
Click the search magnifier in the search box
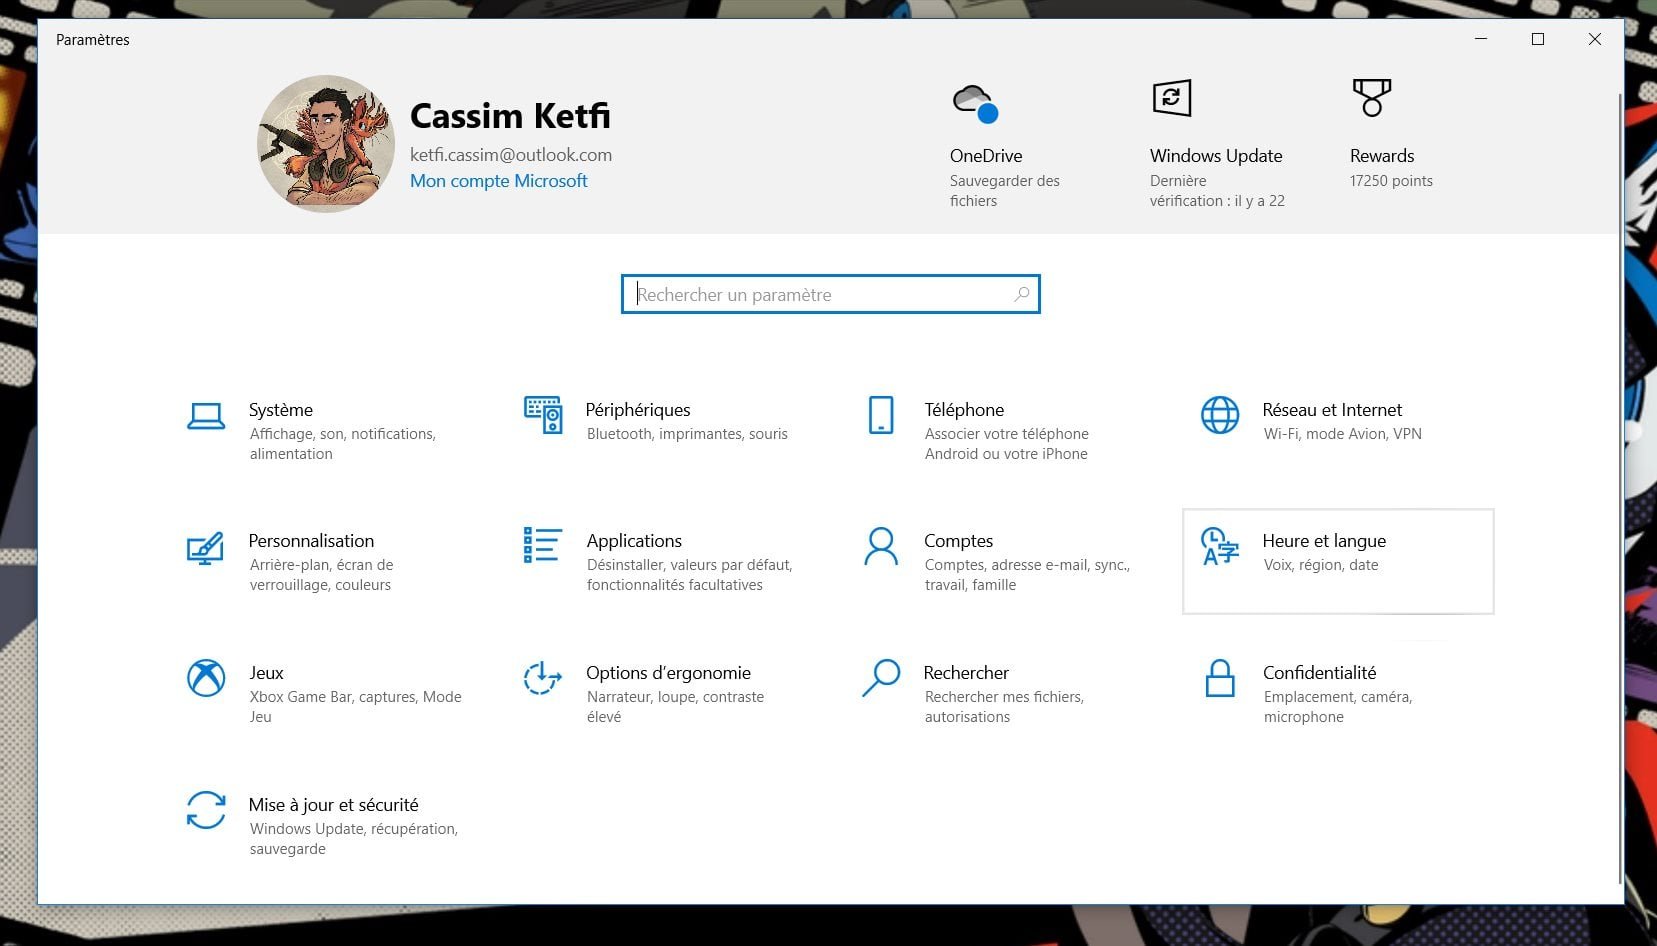[1021, 294]
